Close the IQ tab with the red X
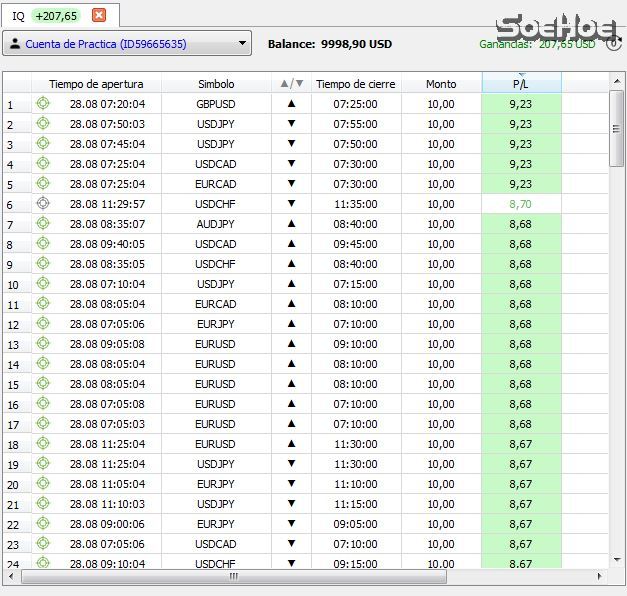This screenshot has width=627, height=596. (98, 15)
